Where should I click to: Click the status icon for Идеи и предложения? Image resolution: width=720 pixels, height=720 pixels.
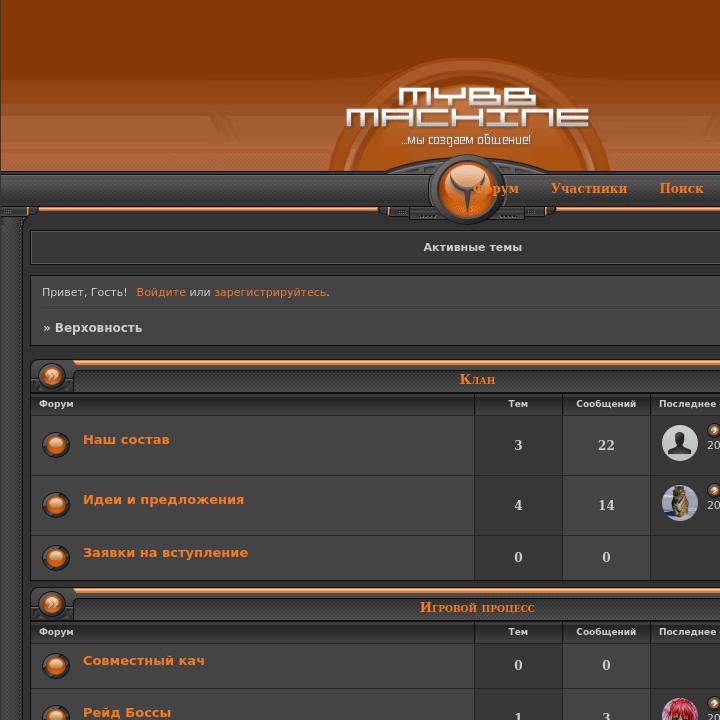coord(56,505)
